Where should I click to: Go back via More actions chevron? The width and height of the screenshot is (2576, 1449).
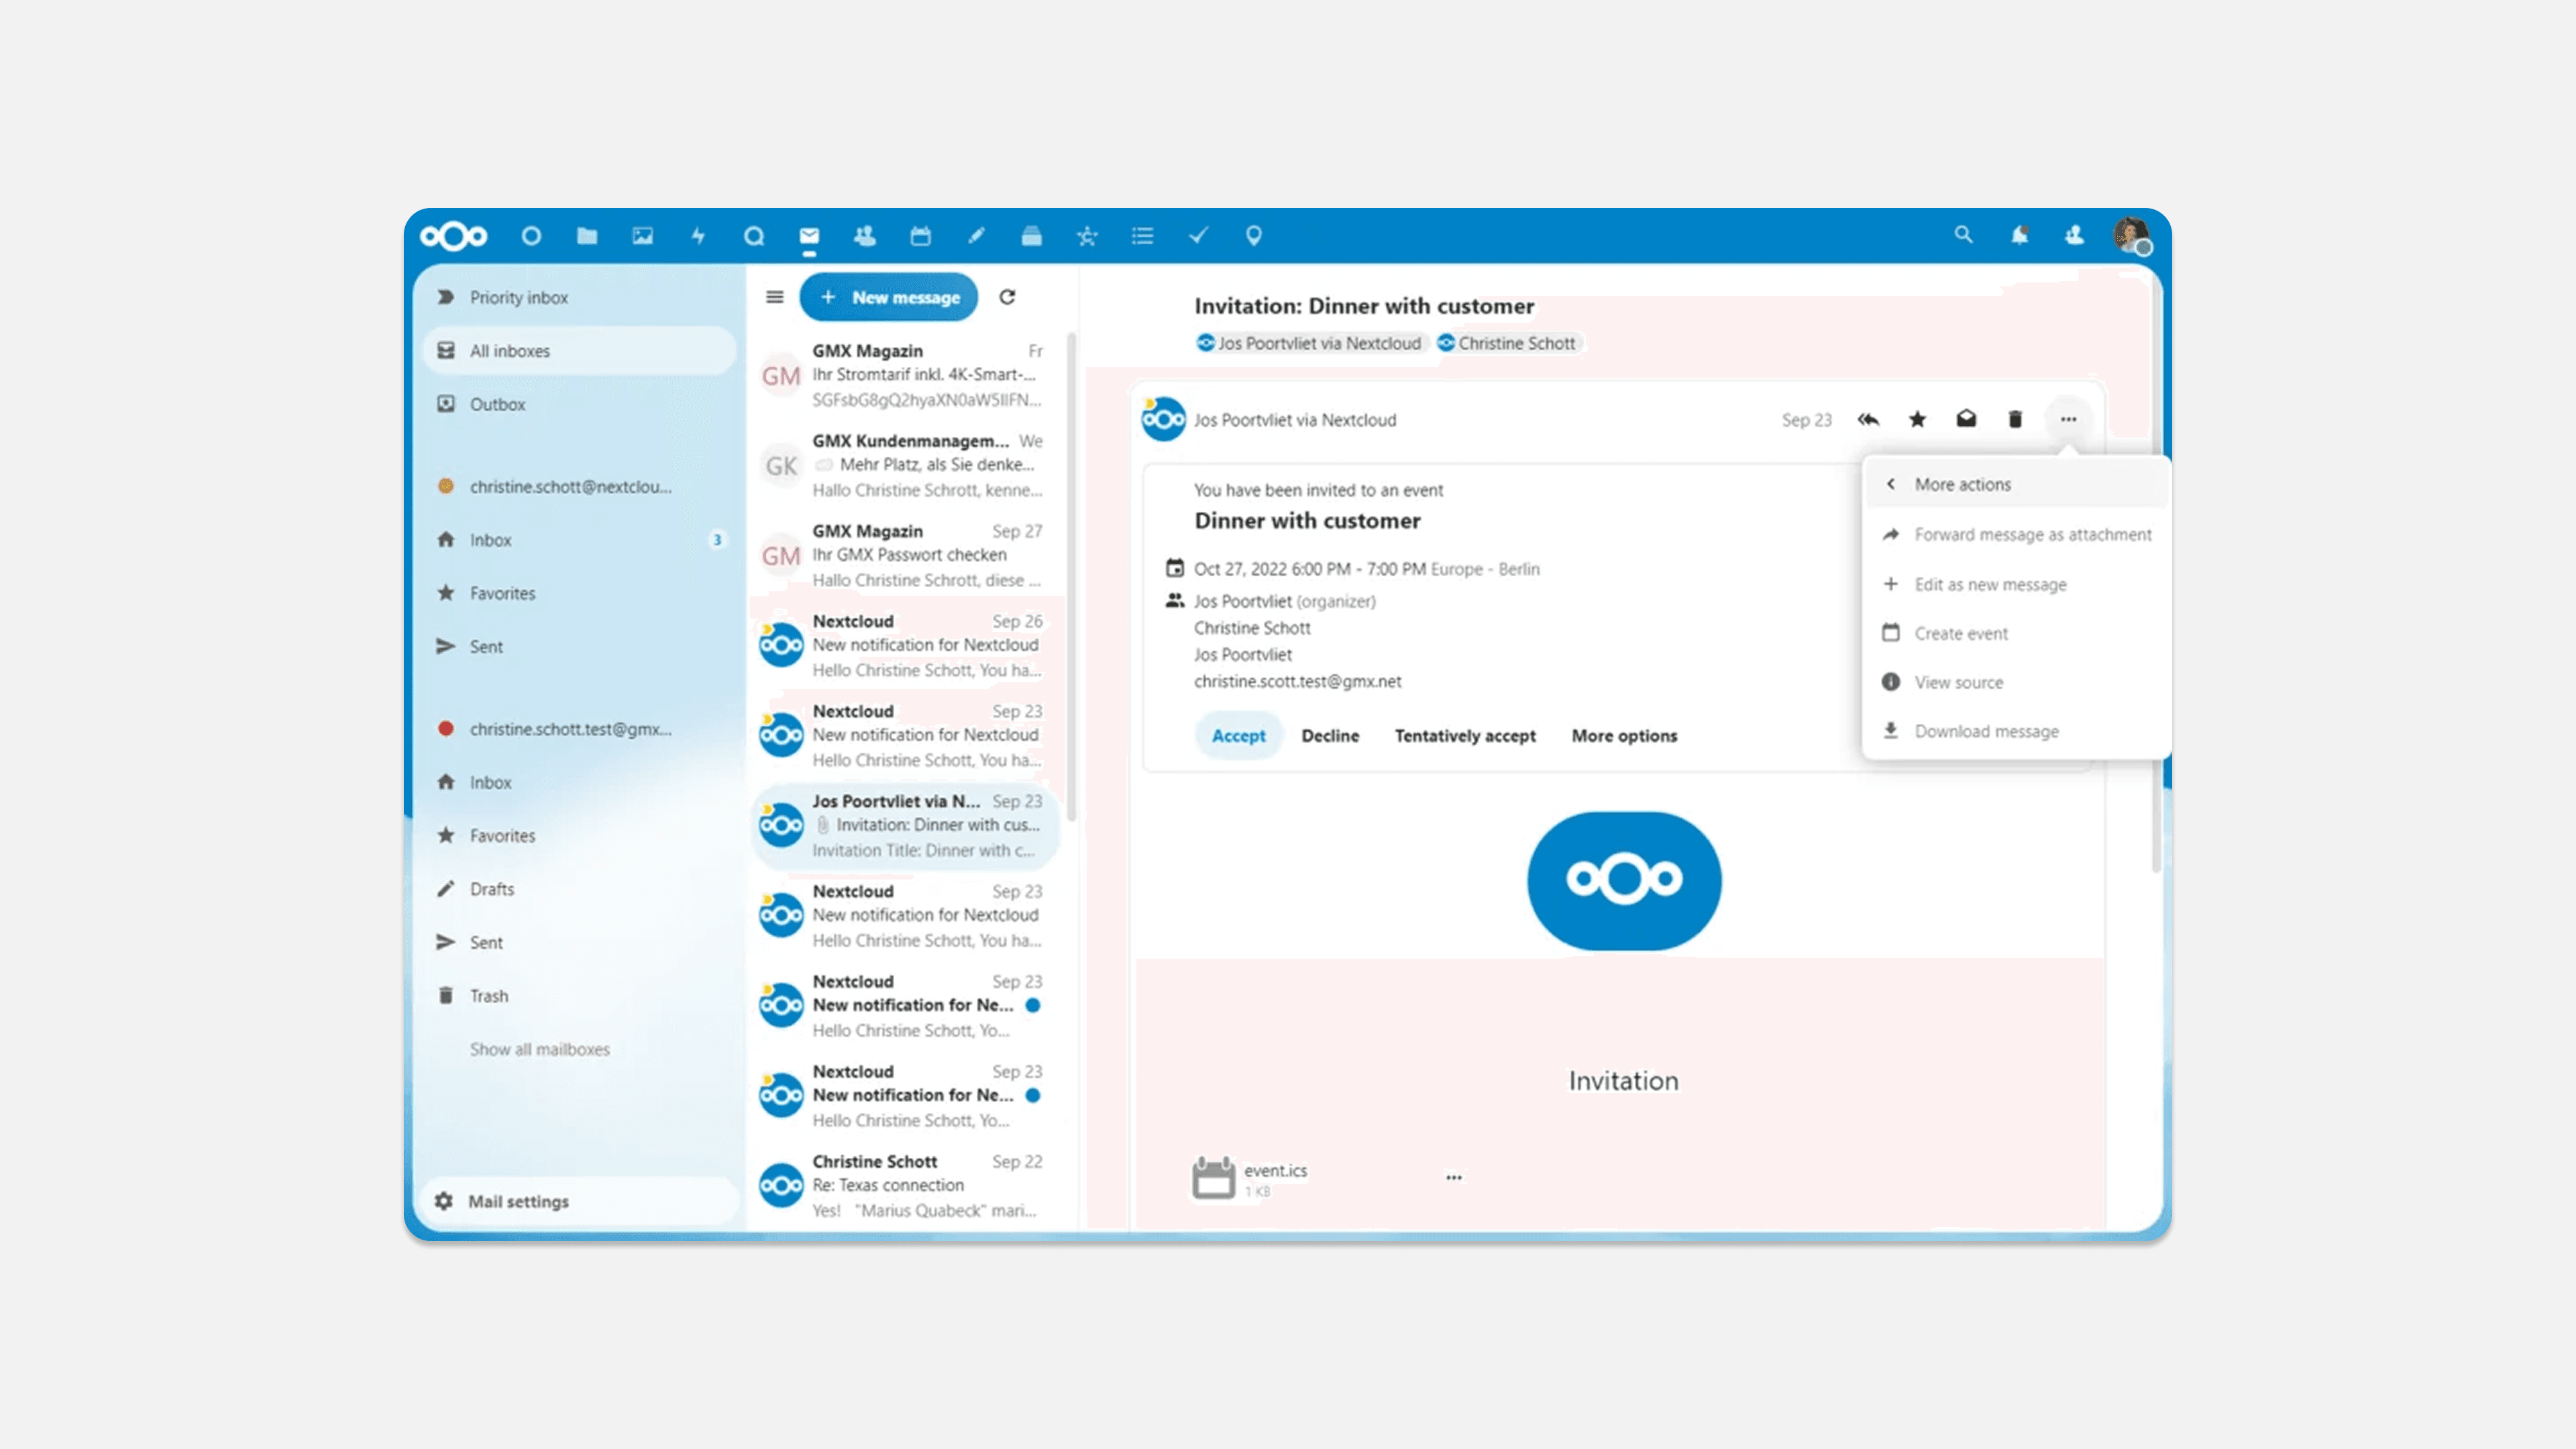click(1891, 484)
